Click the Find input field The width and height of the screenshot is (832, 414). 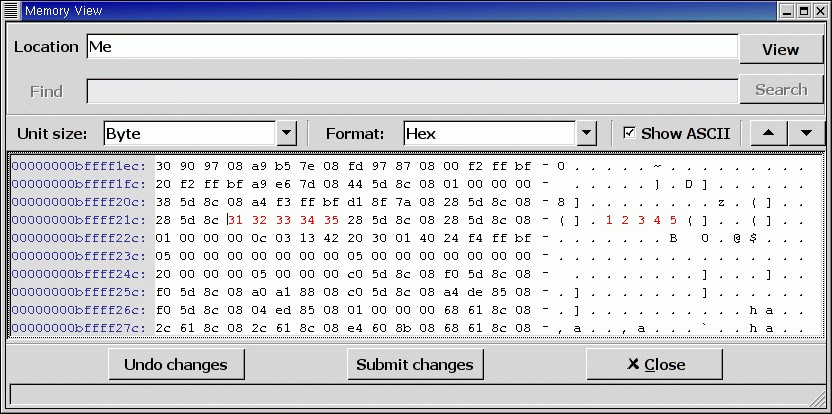point(412,91)
